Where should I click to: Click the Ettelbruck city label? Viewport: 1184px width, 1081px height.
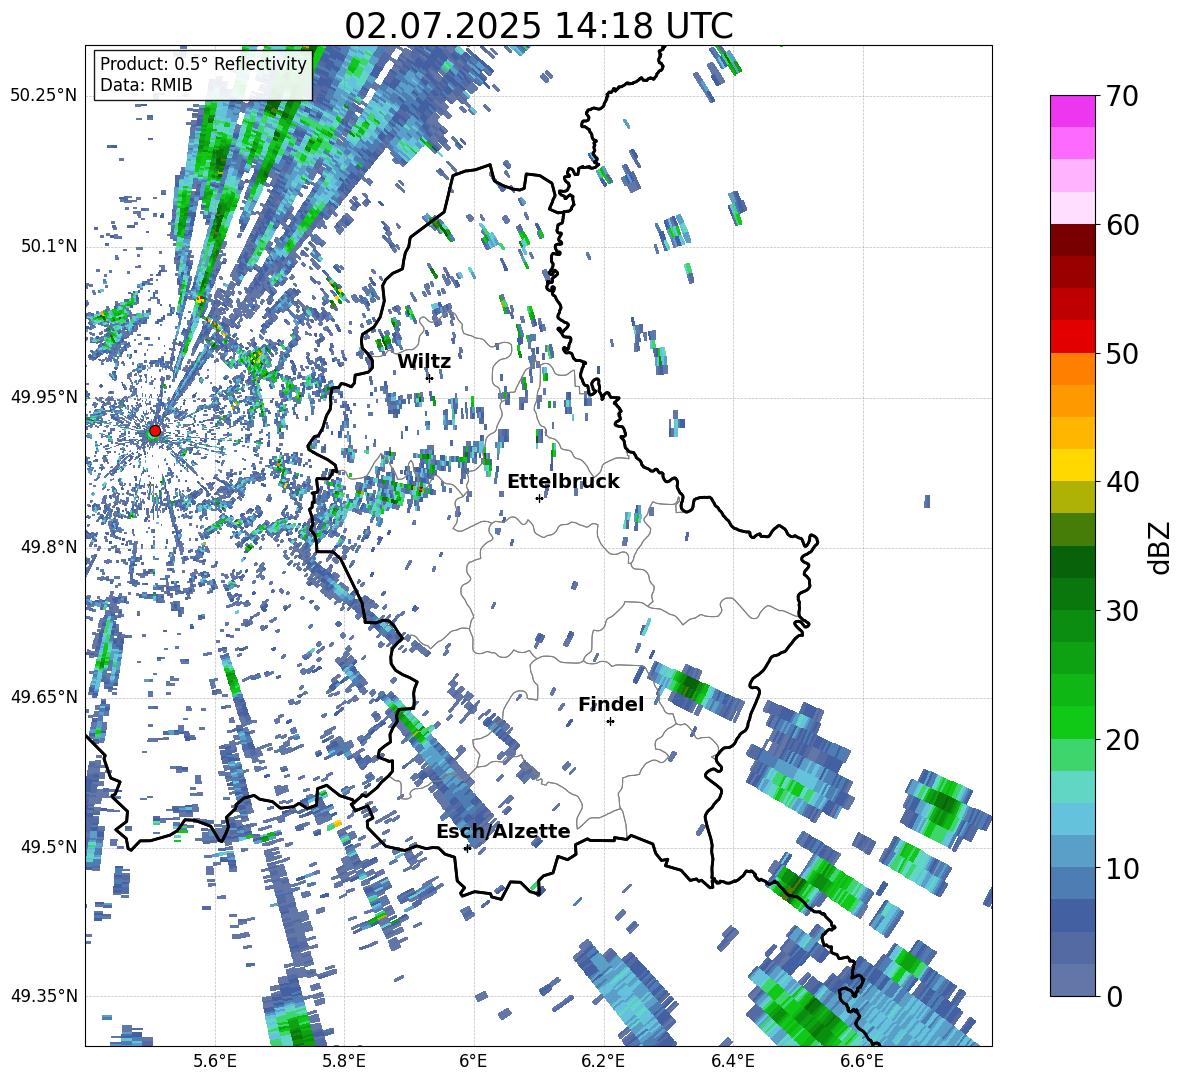563,482
